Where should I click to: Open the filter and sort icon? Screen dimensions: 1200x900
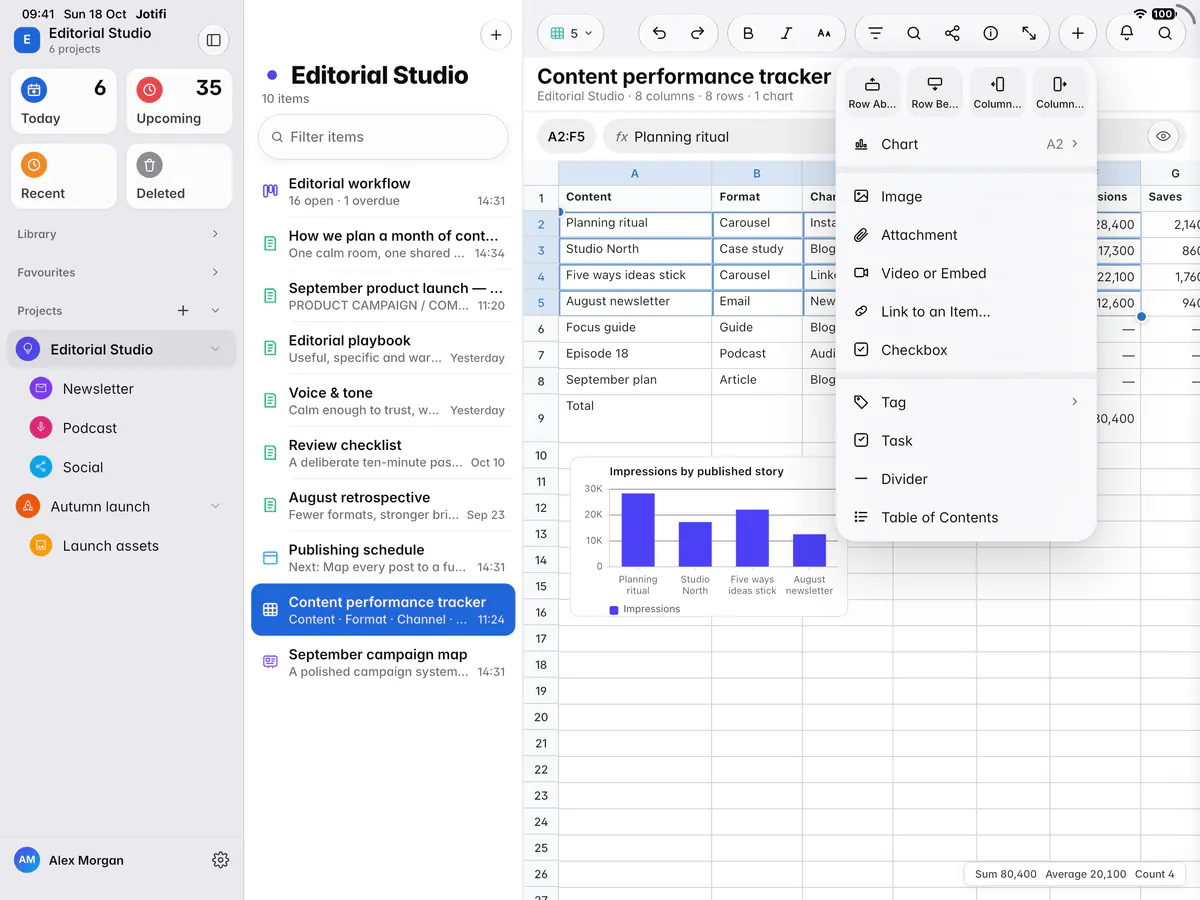coord(875,33)
